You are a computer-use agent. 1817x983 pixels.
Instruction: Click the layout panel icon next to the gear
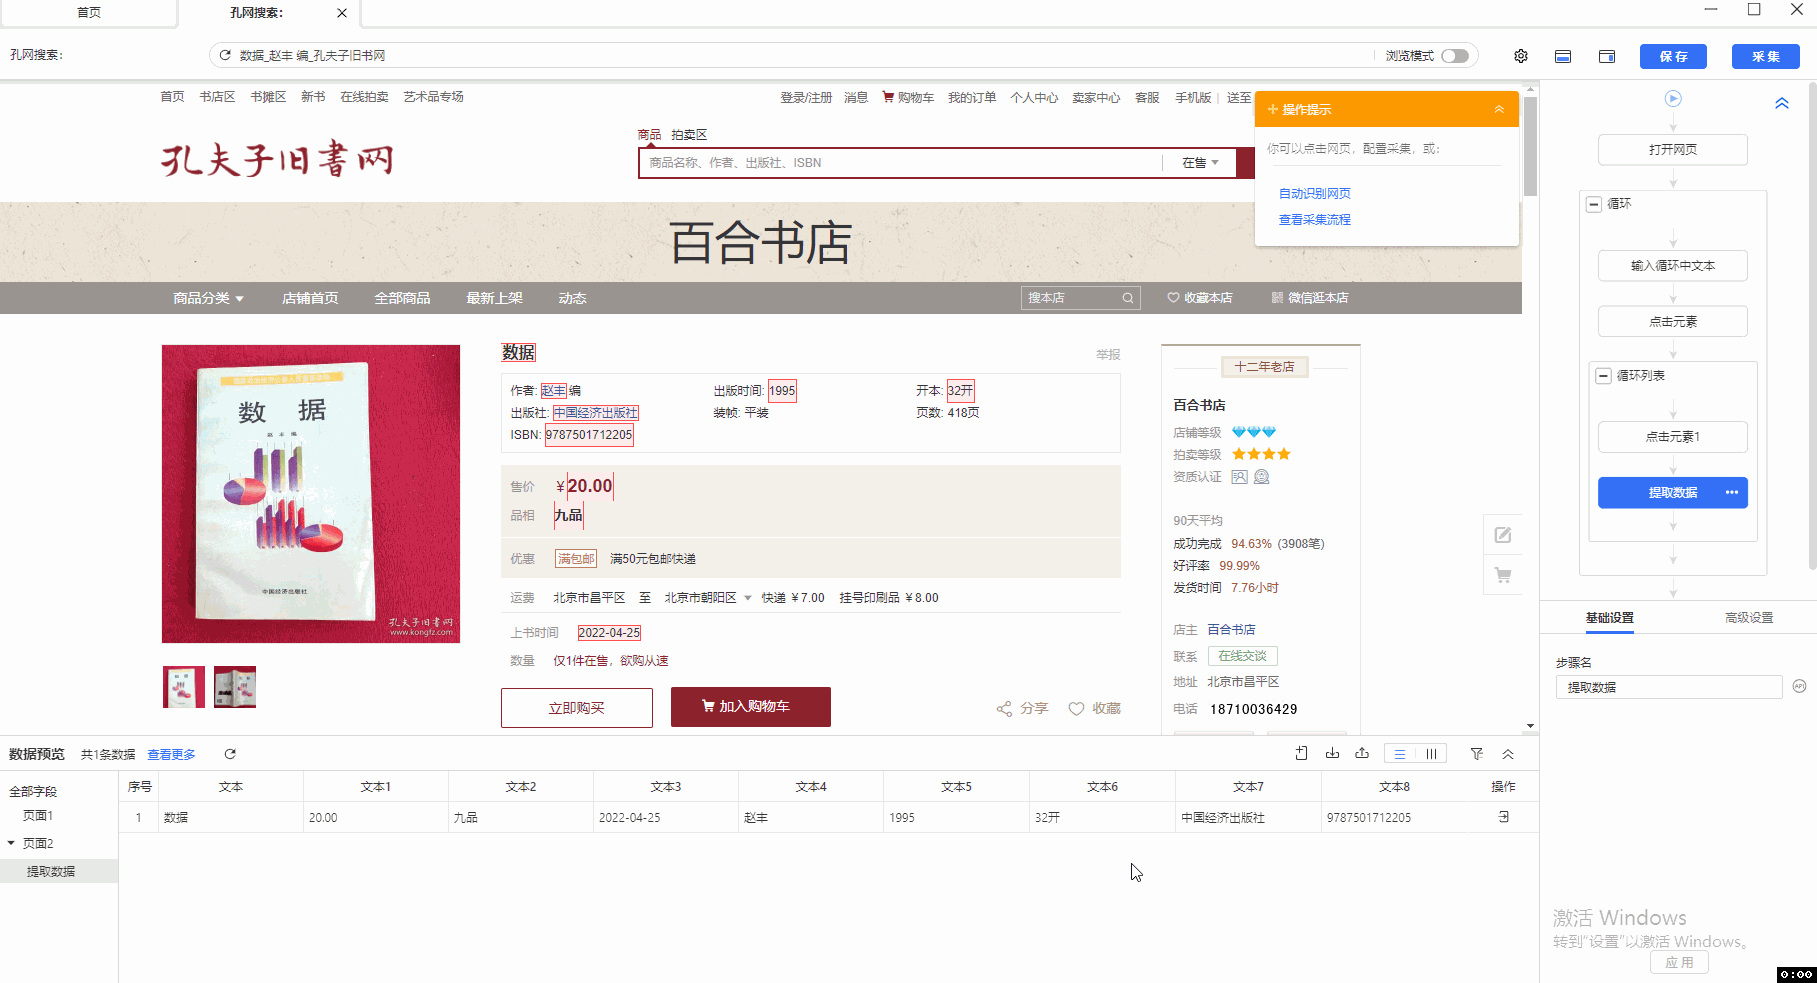1563,56
